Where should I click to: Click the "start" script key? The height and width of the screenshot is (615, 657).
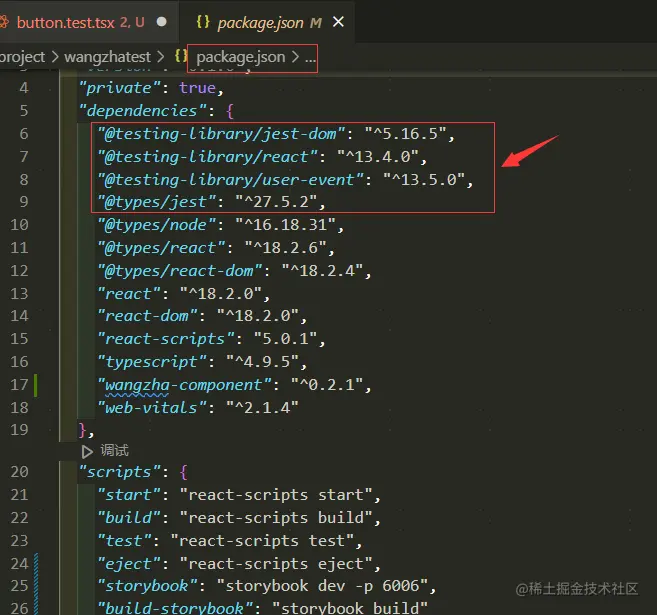click(129, 496)
